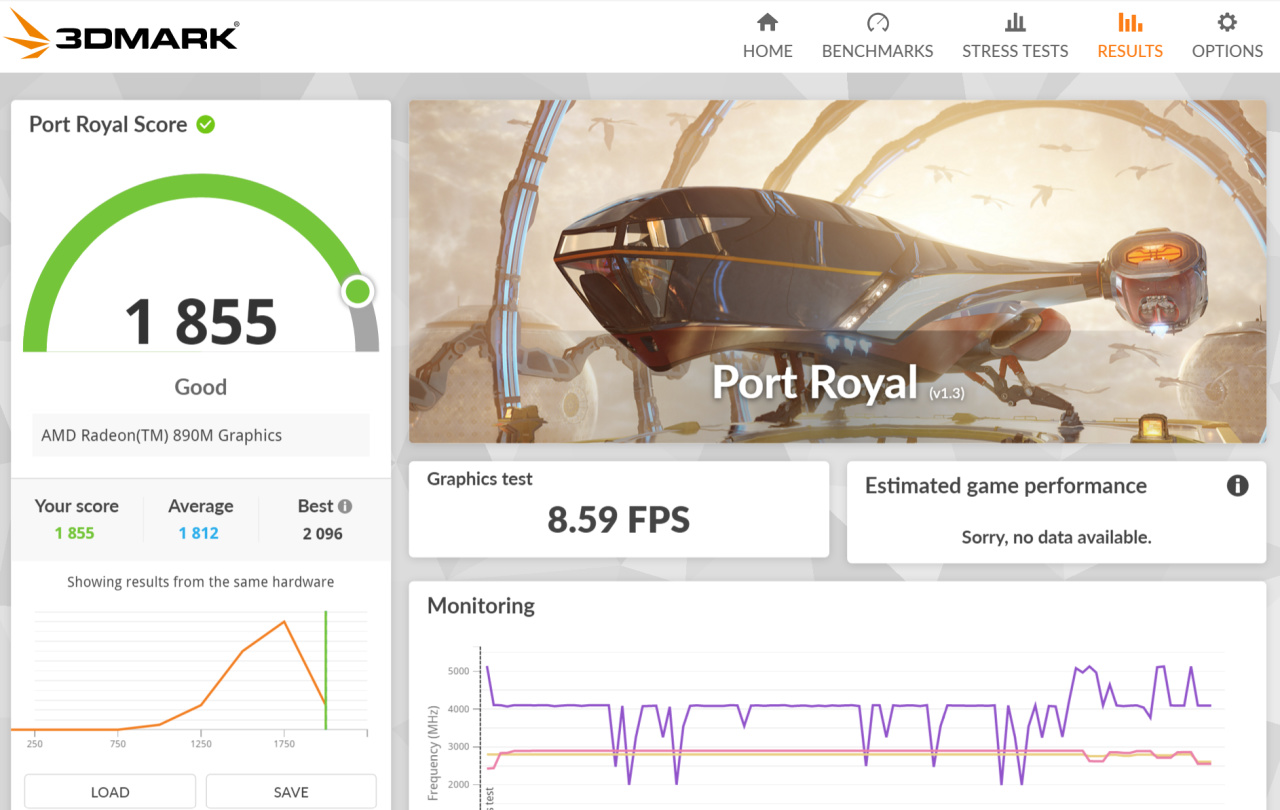
Task: Click the Graphics test label
Action: 480,479
